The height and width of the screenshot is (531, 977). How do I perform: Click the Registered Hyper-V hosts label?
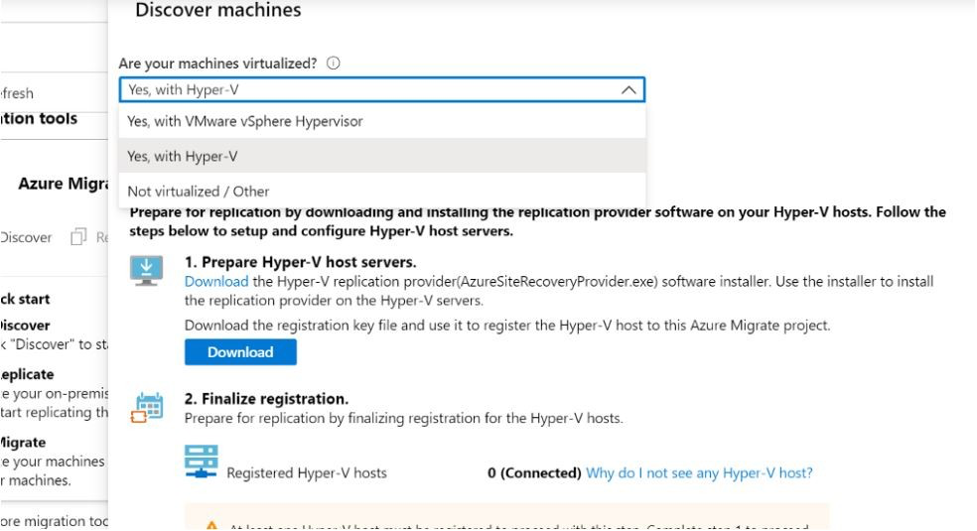coord(307,473)
